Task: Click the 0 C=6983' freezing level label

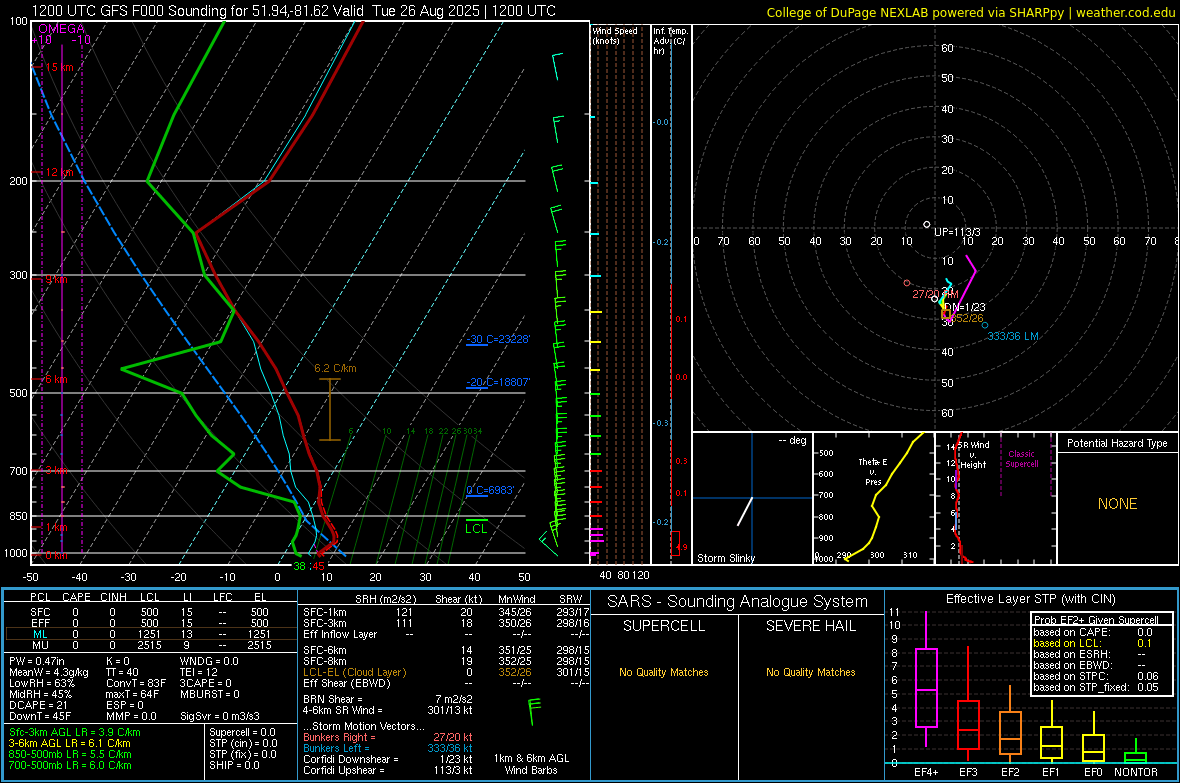Action: pyautogui.click(x=490, y=490)
